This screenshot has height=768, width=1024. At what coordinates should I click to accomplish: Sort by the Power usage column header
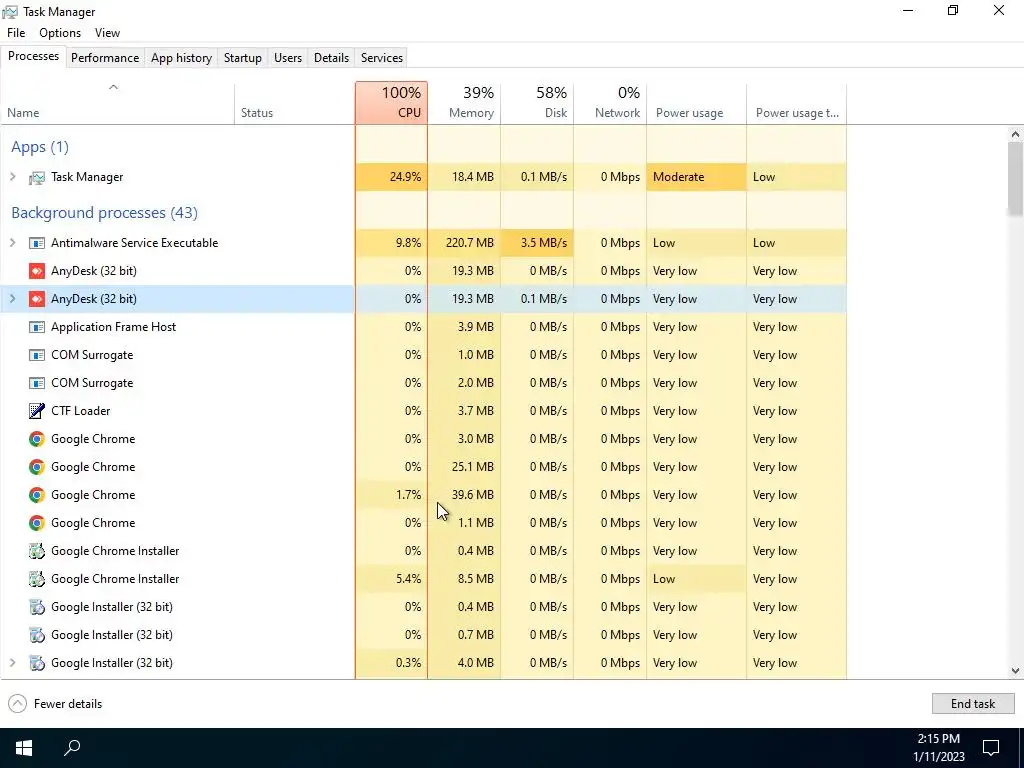pos(696,103)
